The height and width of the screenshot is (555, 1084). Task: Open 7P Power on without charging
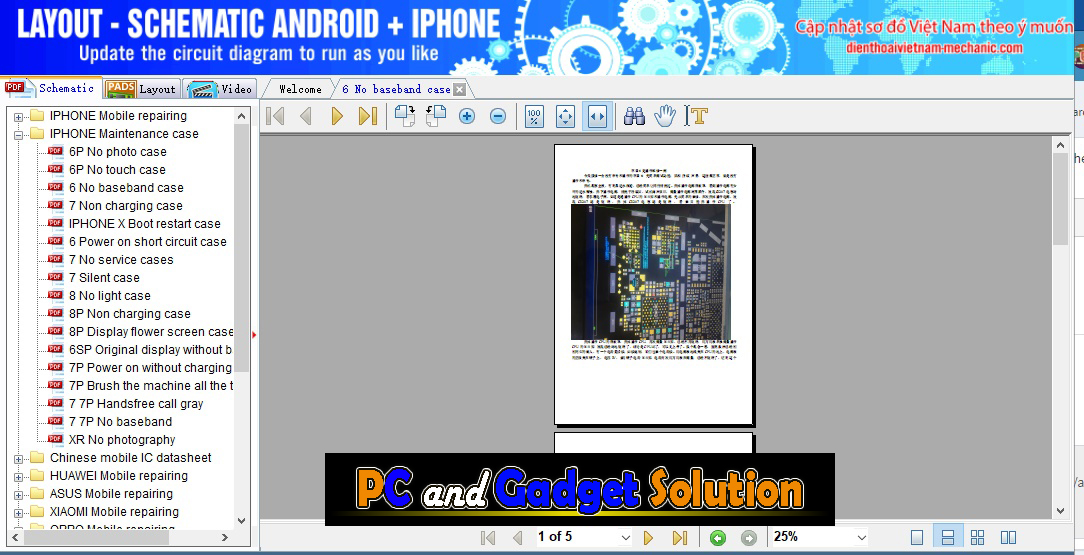150,368
